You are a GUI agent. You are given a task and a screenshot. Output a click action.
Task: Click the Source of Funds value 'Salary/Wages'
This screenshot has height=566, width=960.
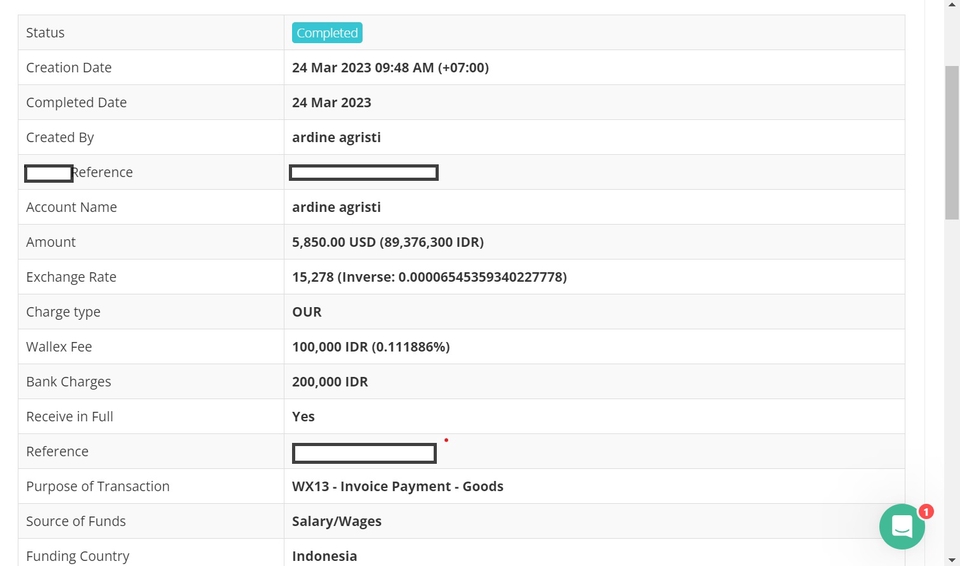[x=337, y=521]
